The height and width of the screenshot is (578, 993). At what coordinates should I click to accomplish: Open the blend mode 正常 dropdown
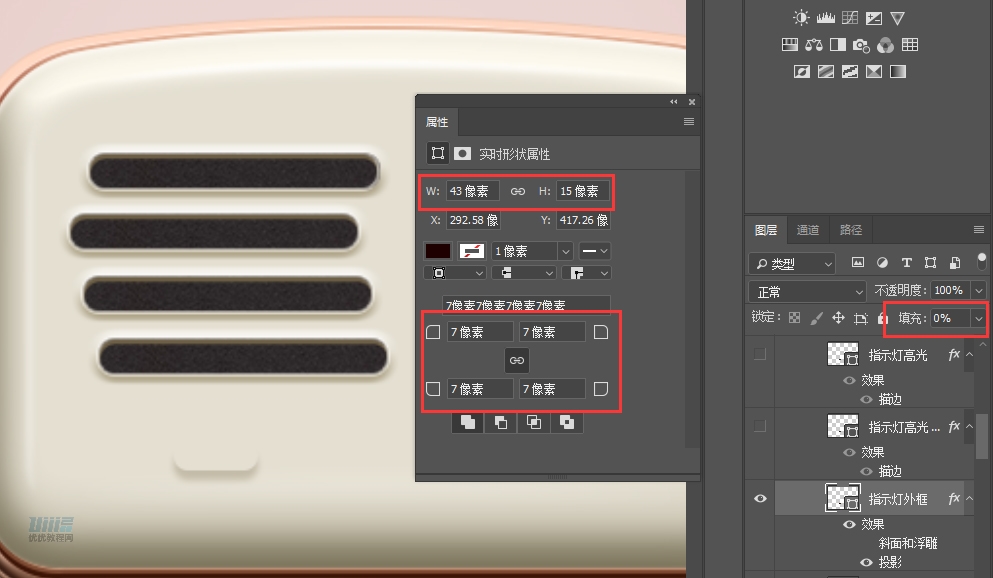807,291
